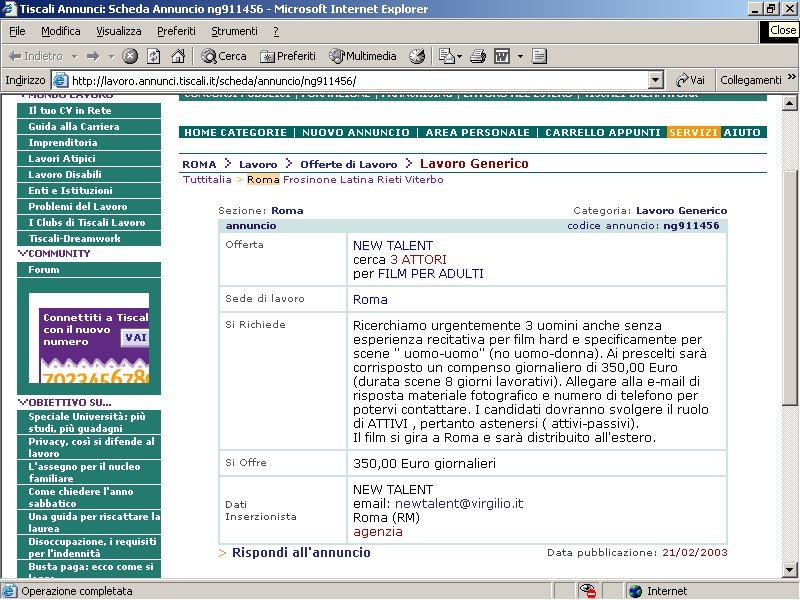The height and width of the screenshot is (600, 800).
Task: Click Rispondi all'annuncio link
Action: [x=301, y=553]
